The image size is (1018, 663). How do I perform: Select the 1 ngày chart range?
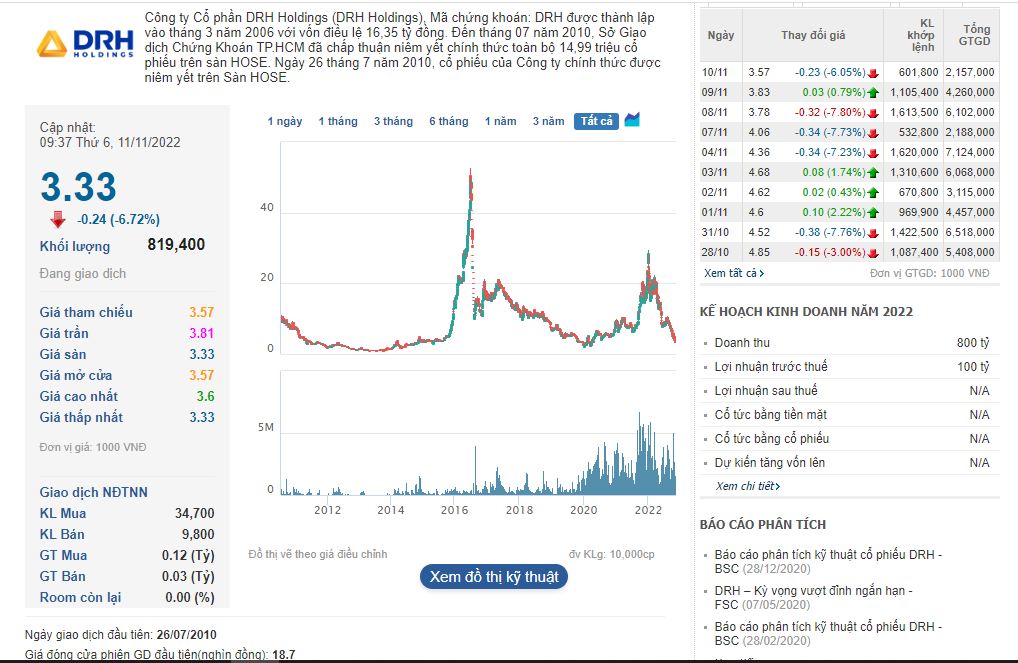[285, 121]
